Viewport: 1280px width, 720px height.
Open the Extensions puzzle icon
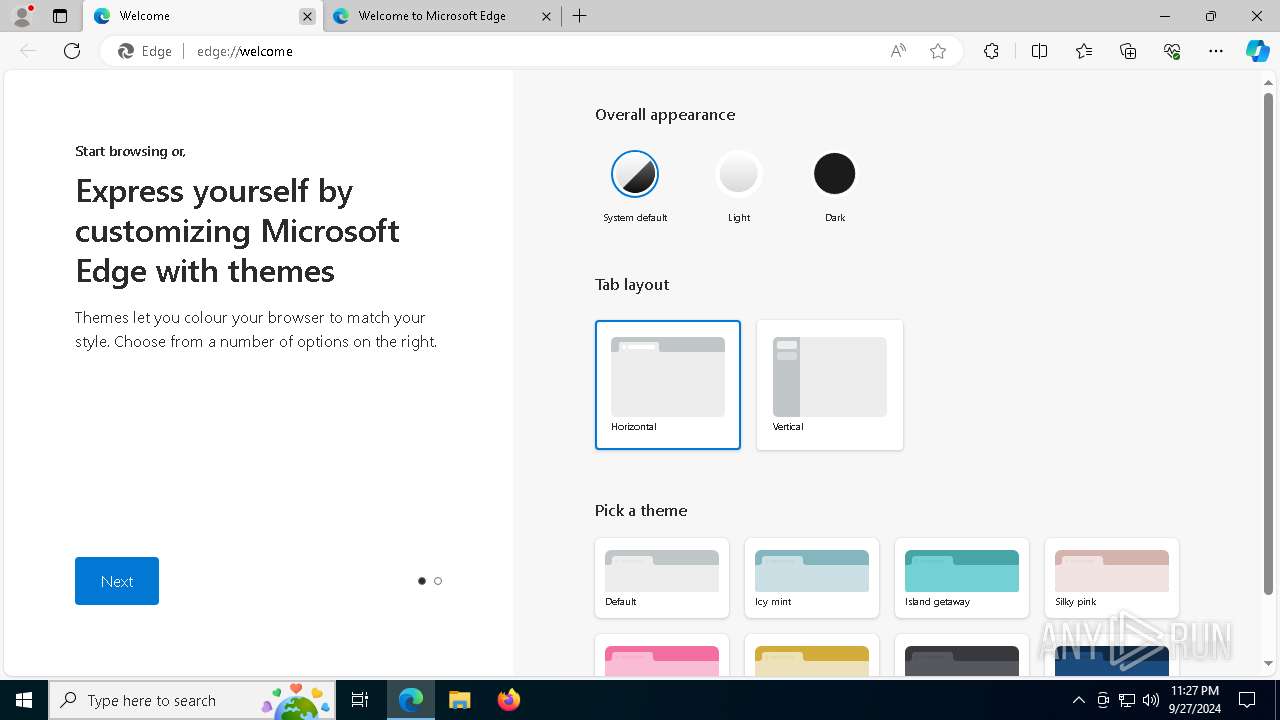(991, 51)
